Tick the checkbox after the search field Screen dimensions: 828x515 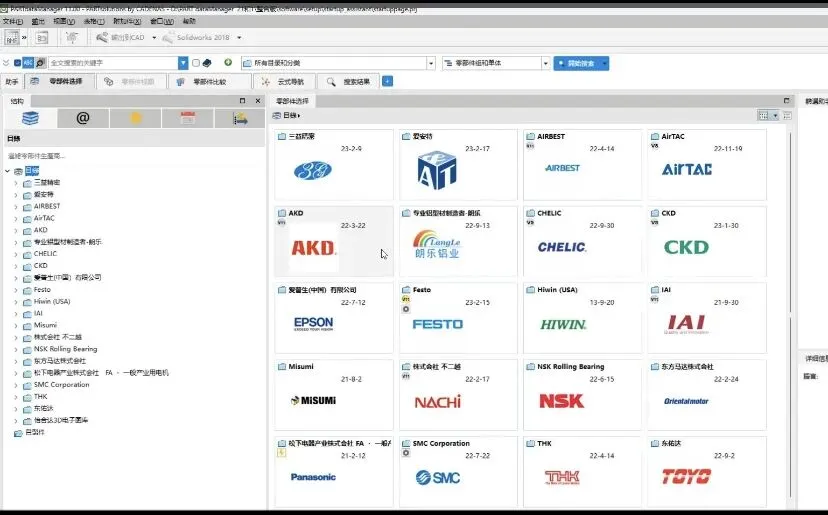point(196,63)
